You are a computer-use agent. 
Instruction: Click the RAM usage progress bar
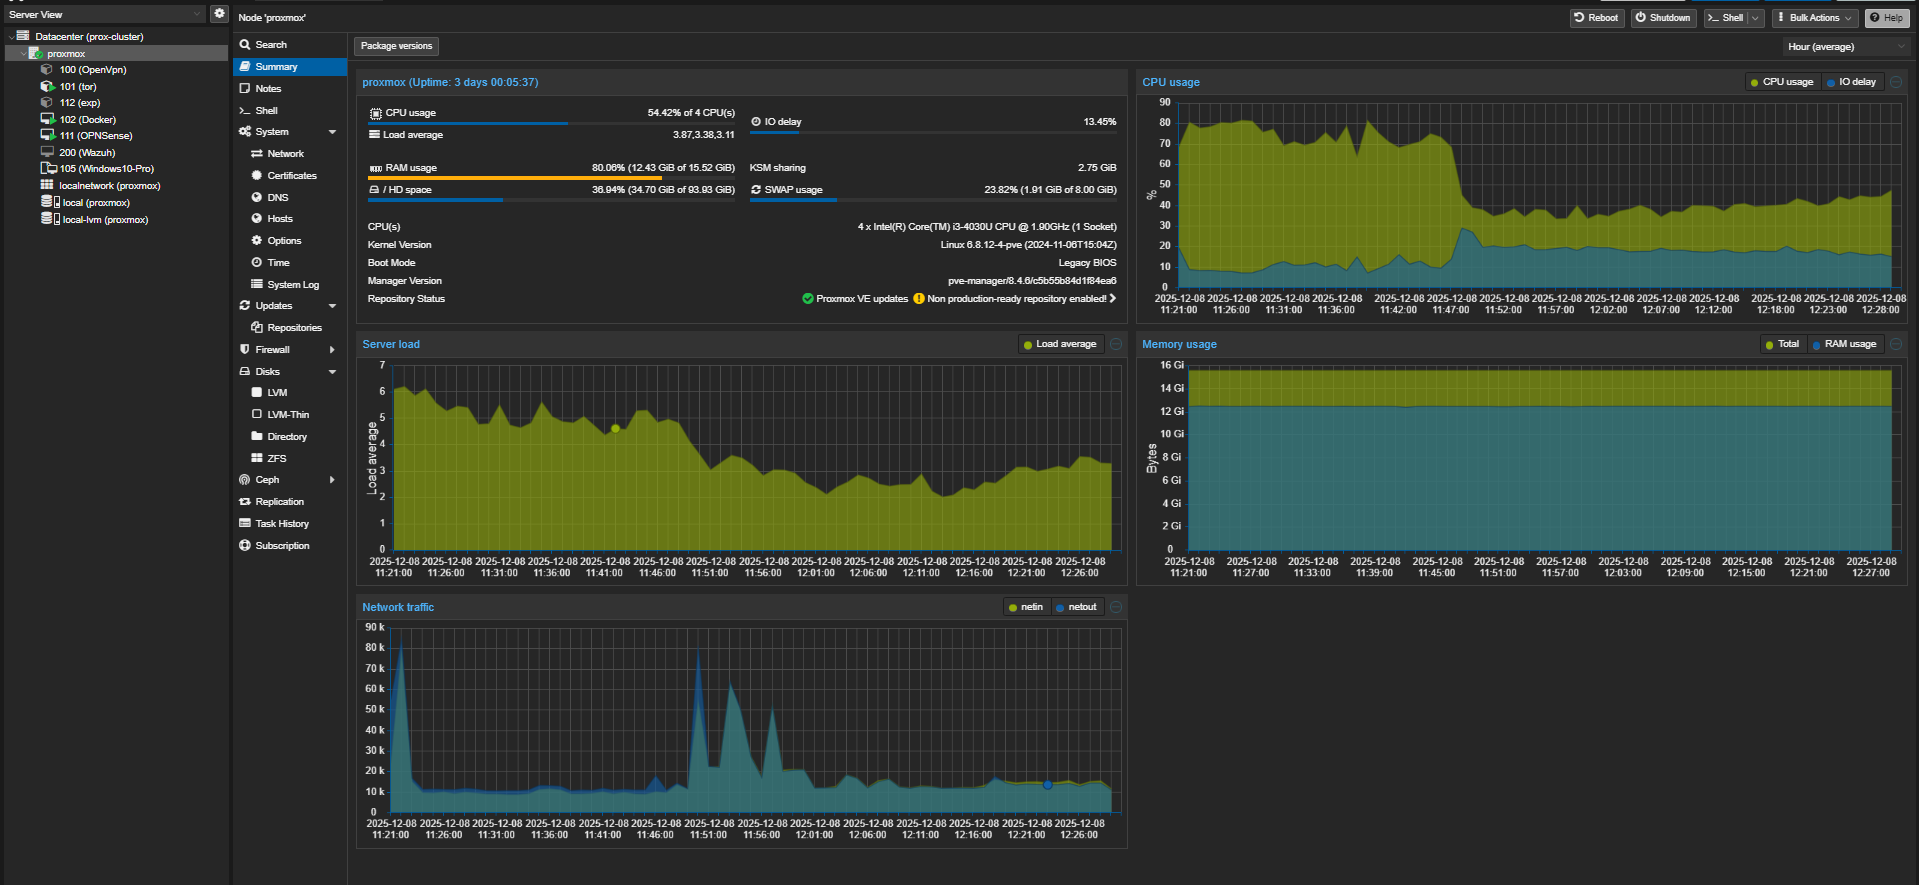pyautogui.click(x=550, y=178)
